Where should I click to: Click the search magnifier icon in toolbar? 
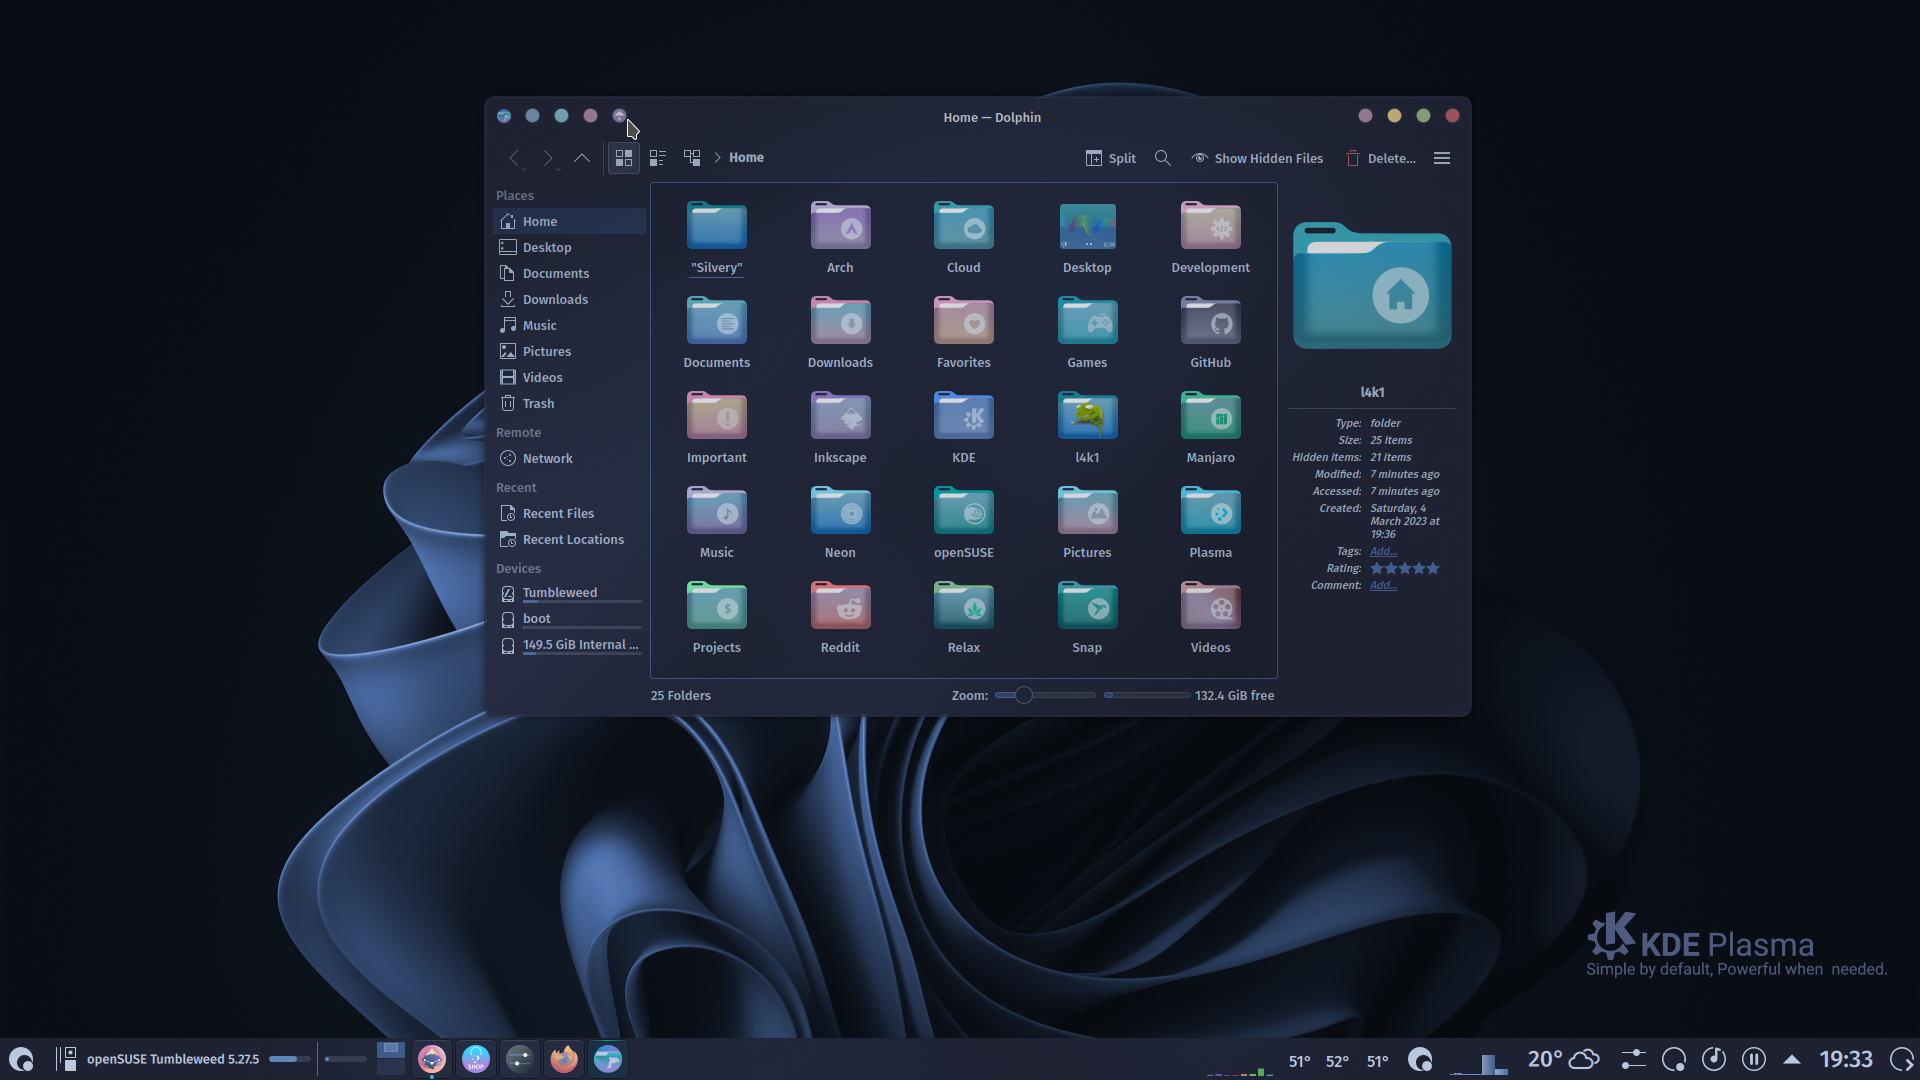(x=1162, y=158)
